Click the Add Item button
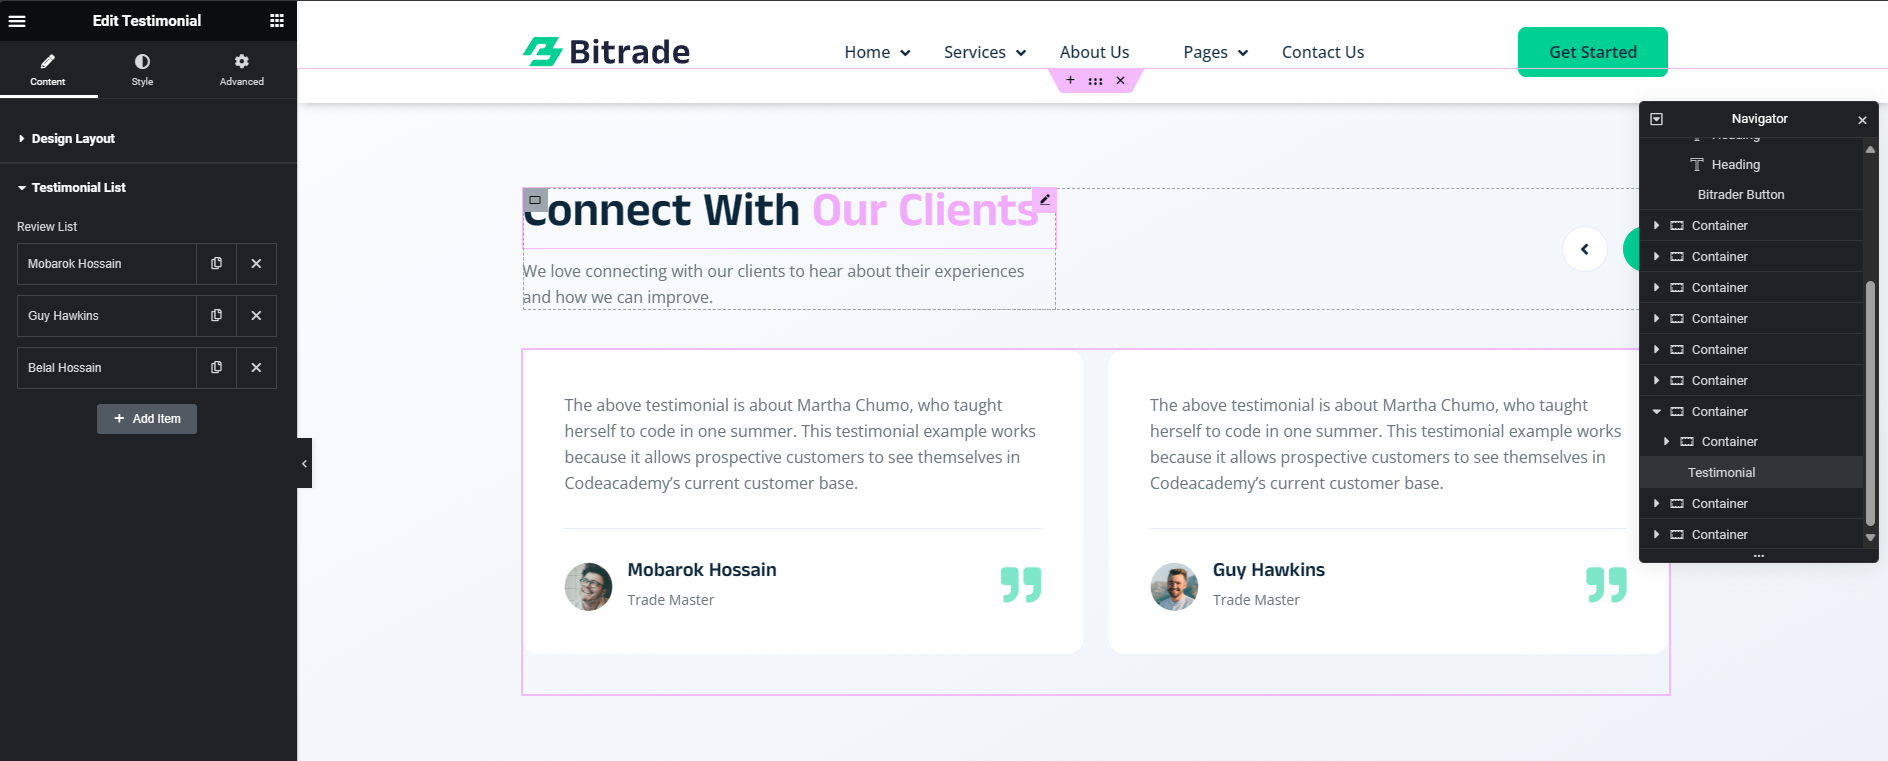The height and width of the screenshot is (761, 1888). pos(147,419)
